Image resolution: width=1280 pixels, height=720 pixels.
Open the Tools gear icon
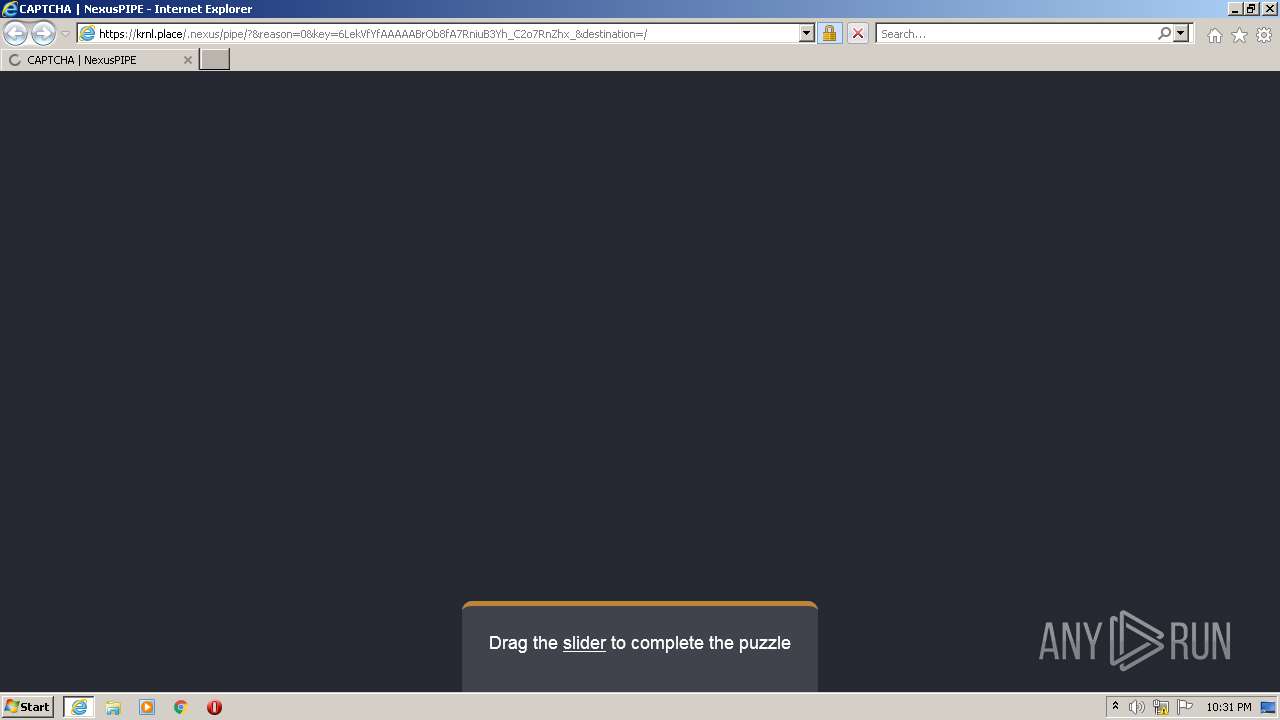tap(1264, 35)
